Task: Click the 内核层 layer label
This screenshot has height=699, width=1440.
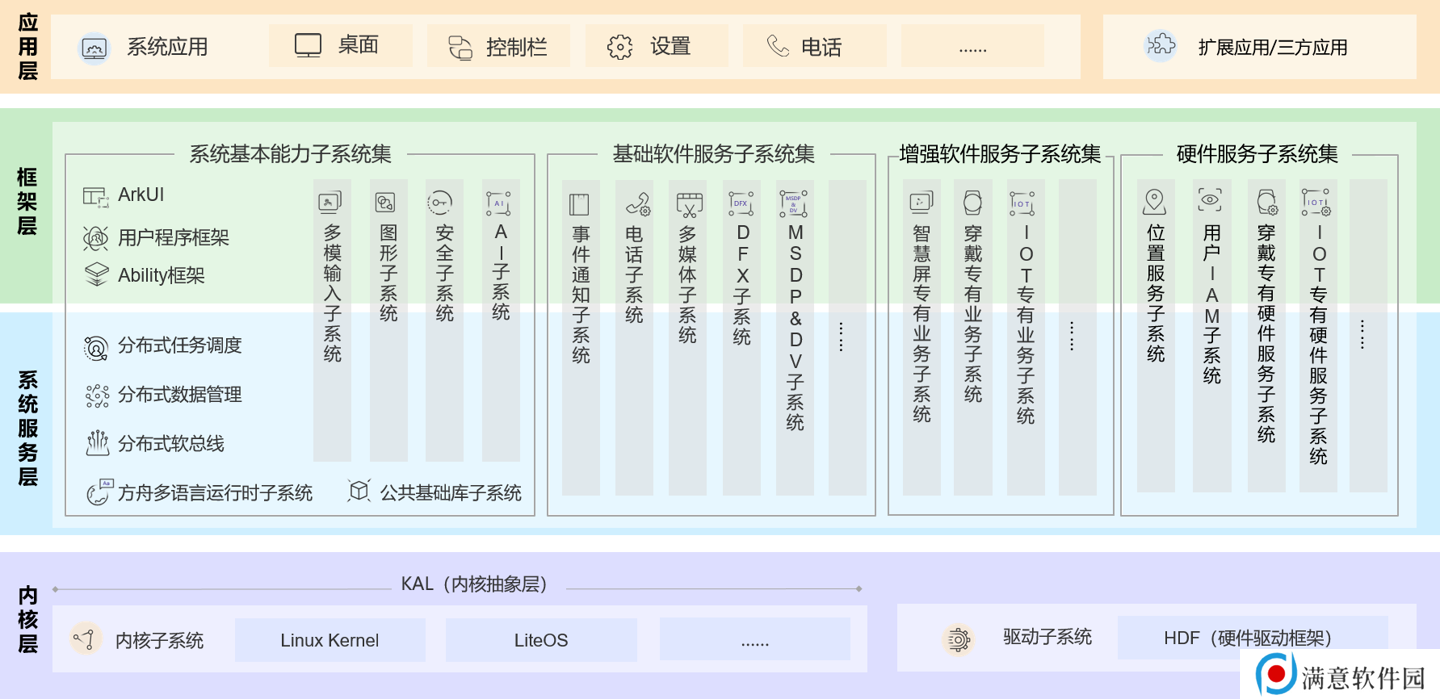Action: [27, 619]
